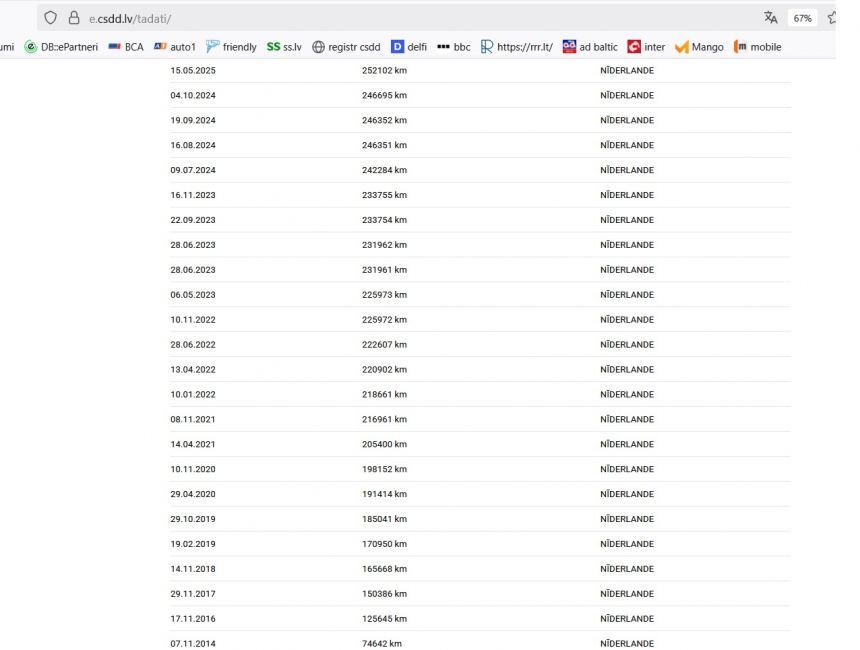Select the mileage 125645 km
Image resolution: width=860 pixels, height=650 pixels.
click(384, 619)
